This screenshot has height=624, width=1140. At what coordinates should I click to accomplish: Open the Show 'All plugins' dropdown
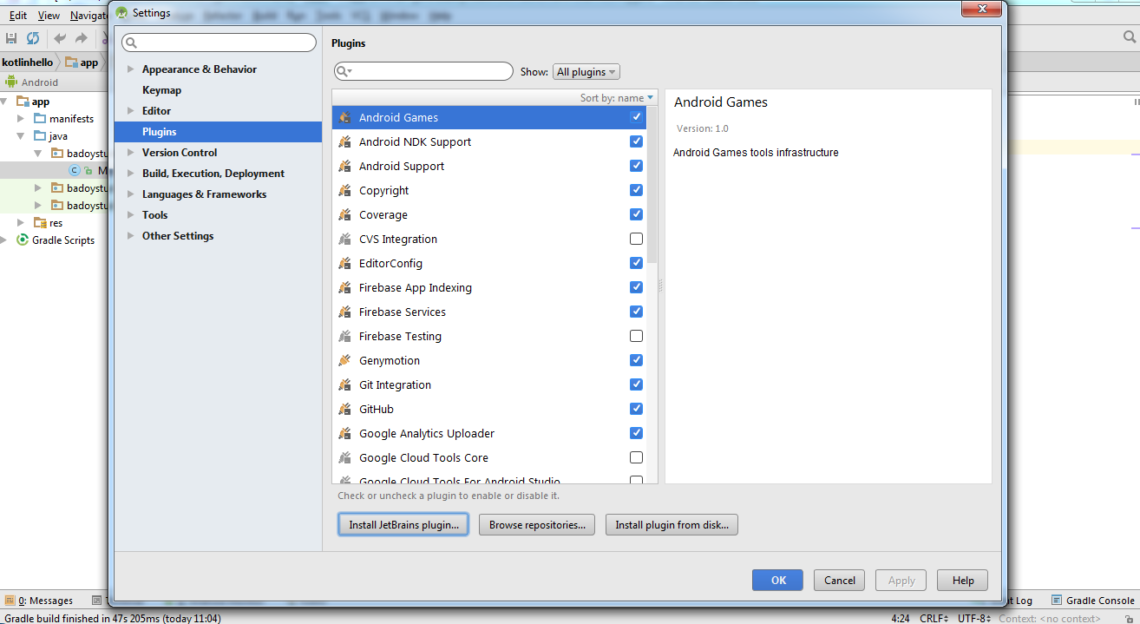pos(586,72)
